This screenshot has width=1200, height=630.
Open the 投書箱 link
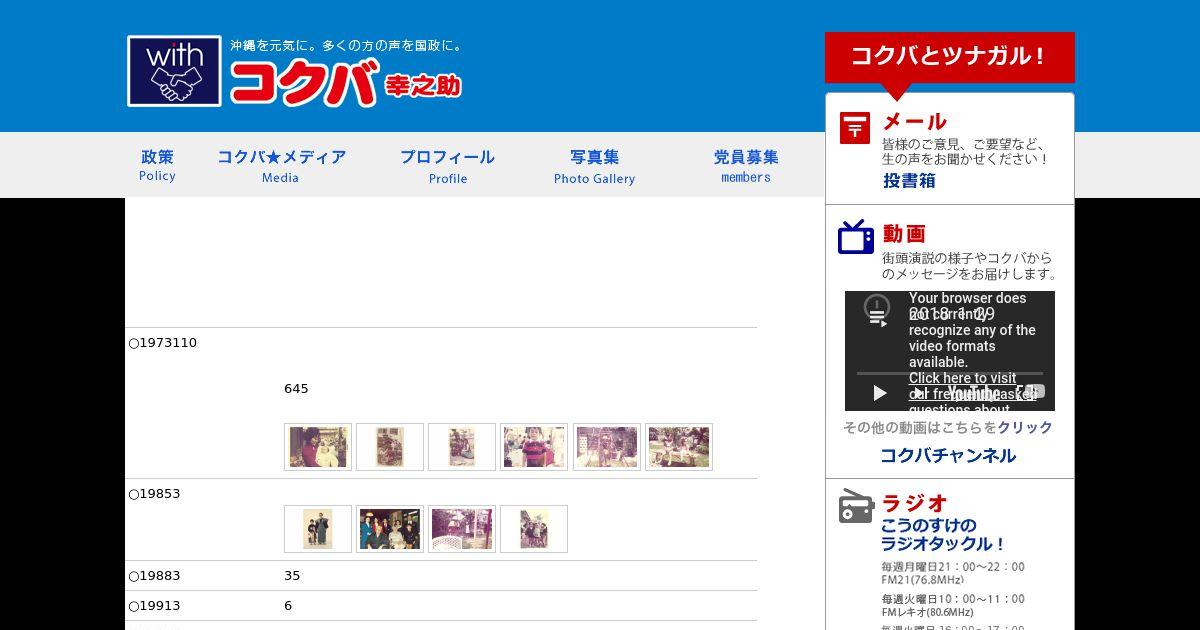coord(909,181)
